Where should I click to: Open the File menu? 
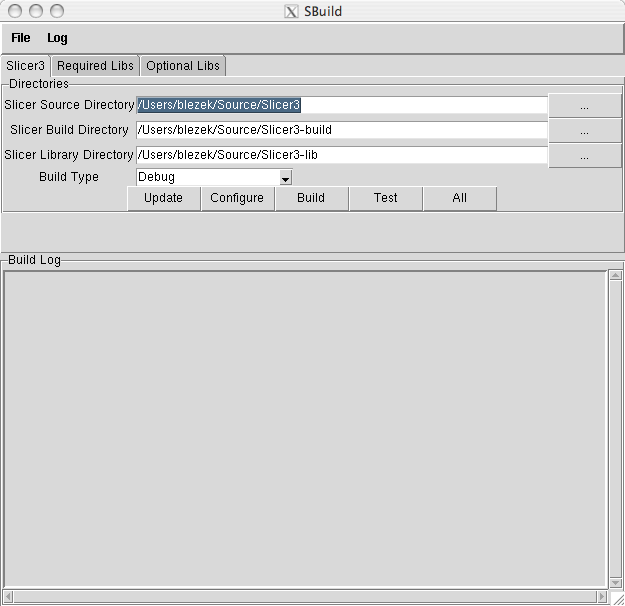[x=21, y=38]
